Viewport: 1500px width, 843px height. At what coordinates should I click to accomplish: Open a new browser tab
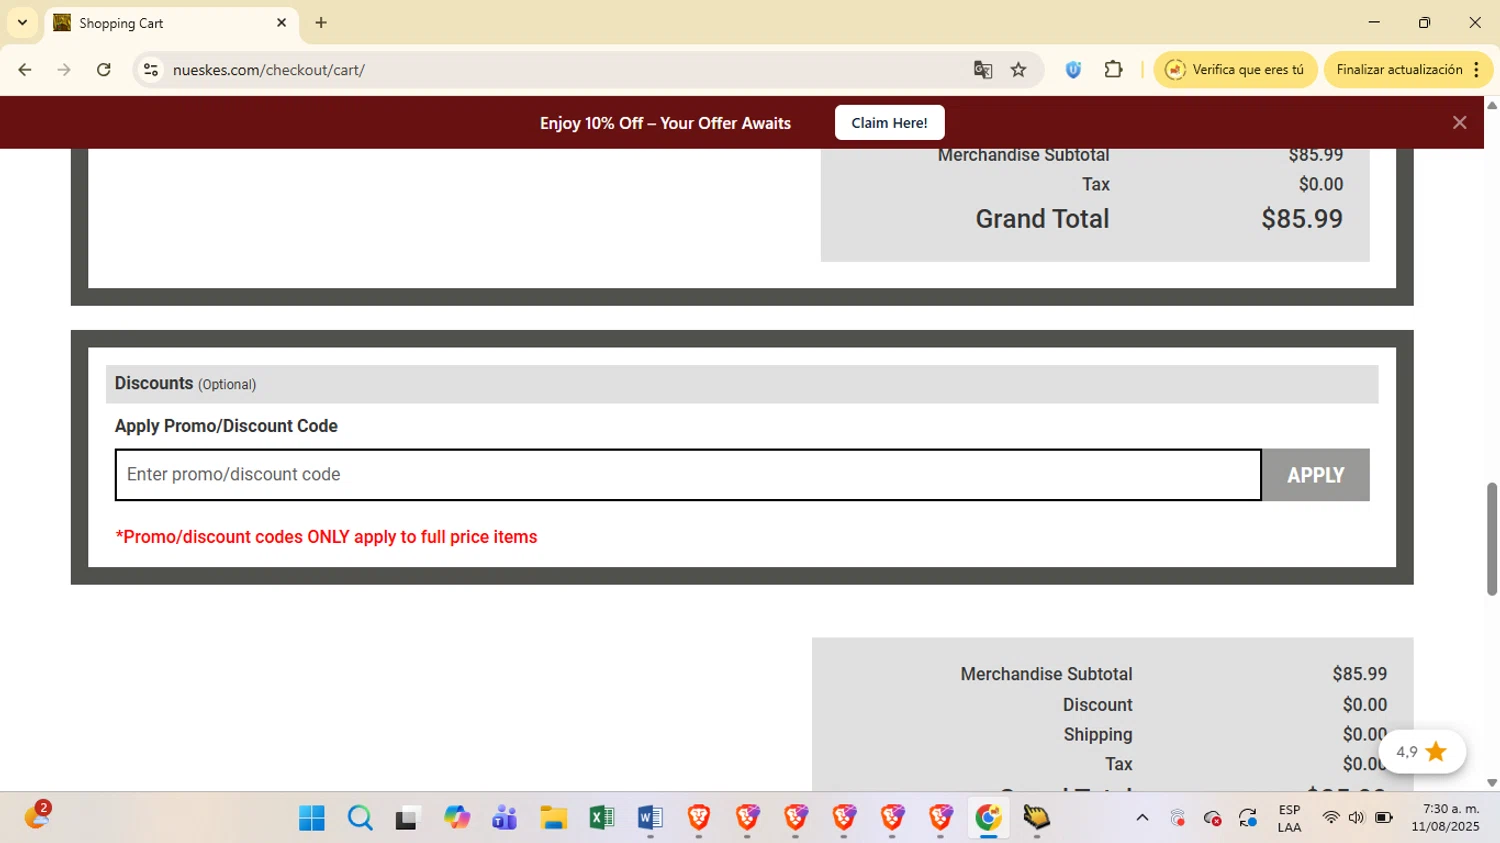coord(321,23)
